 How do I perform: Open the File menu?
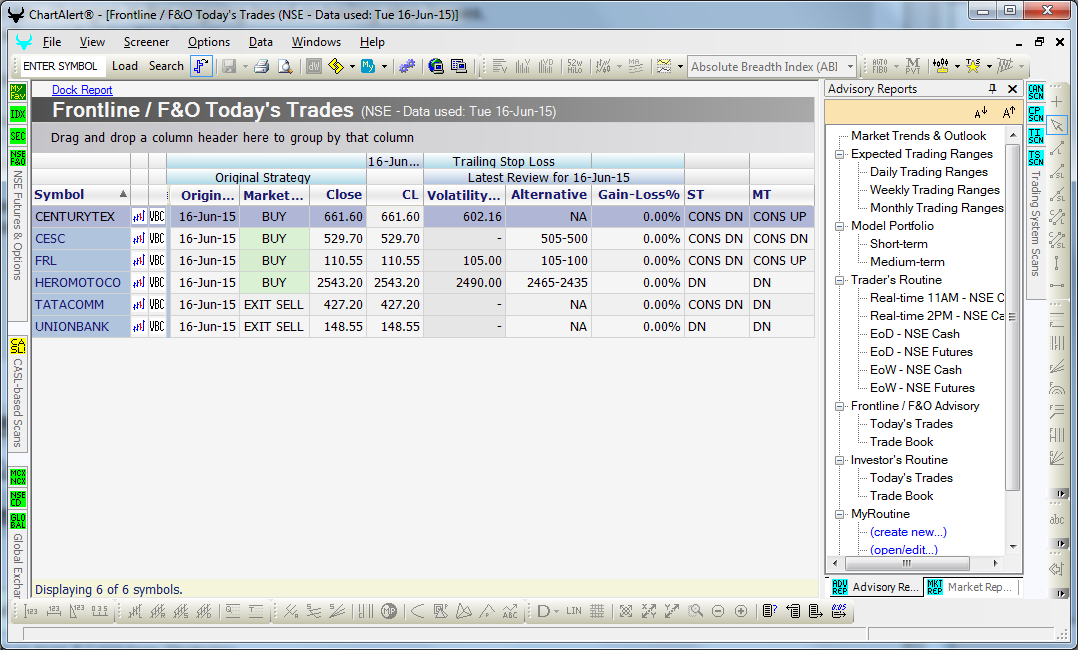tap(52, 42)
